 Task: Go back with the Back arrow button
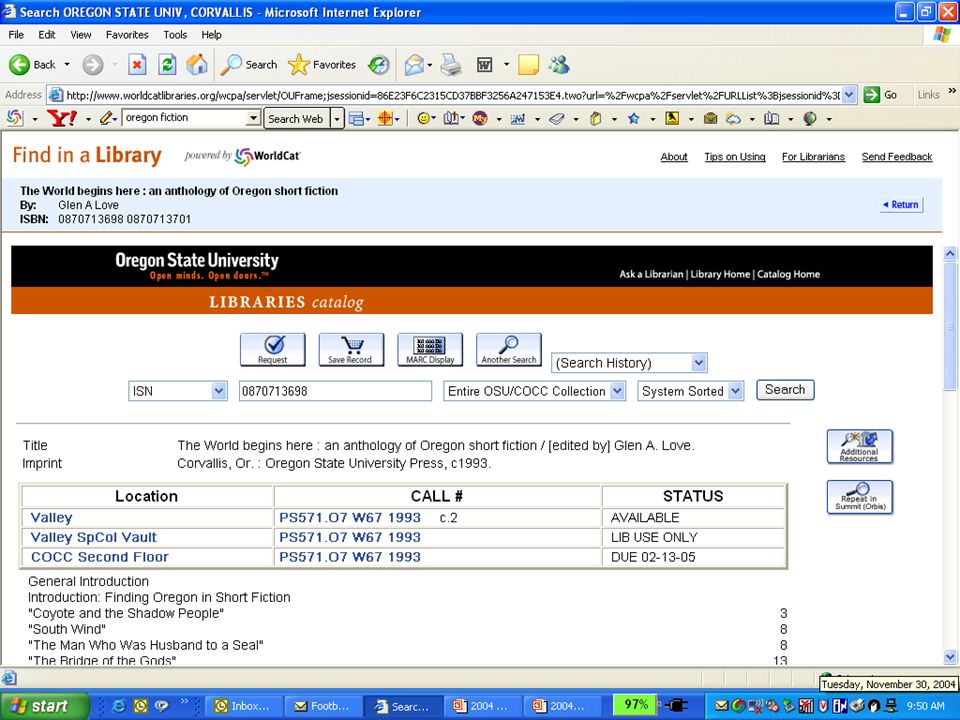32,64
